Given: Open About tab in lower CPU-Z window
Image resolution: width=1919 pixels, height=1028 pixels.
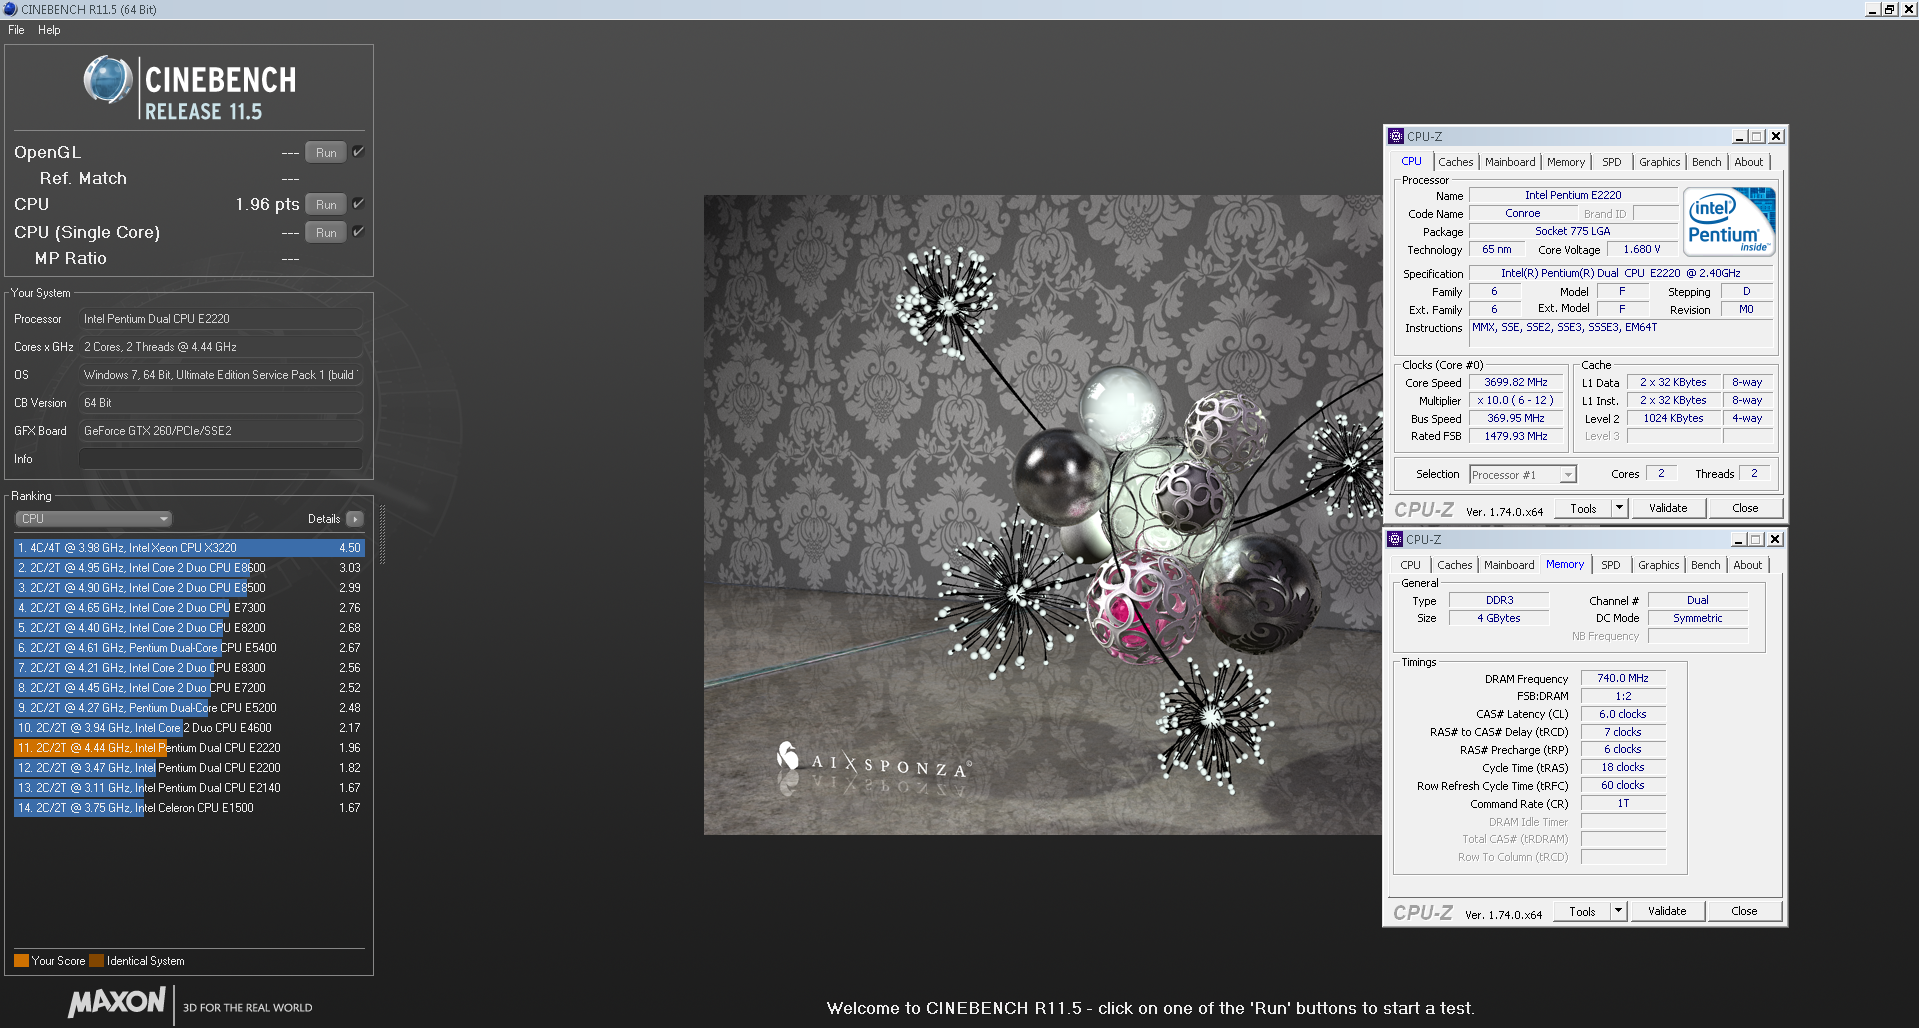Looking at the screenshot, I should pyautogui.click(x=1747, y=565).
